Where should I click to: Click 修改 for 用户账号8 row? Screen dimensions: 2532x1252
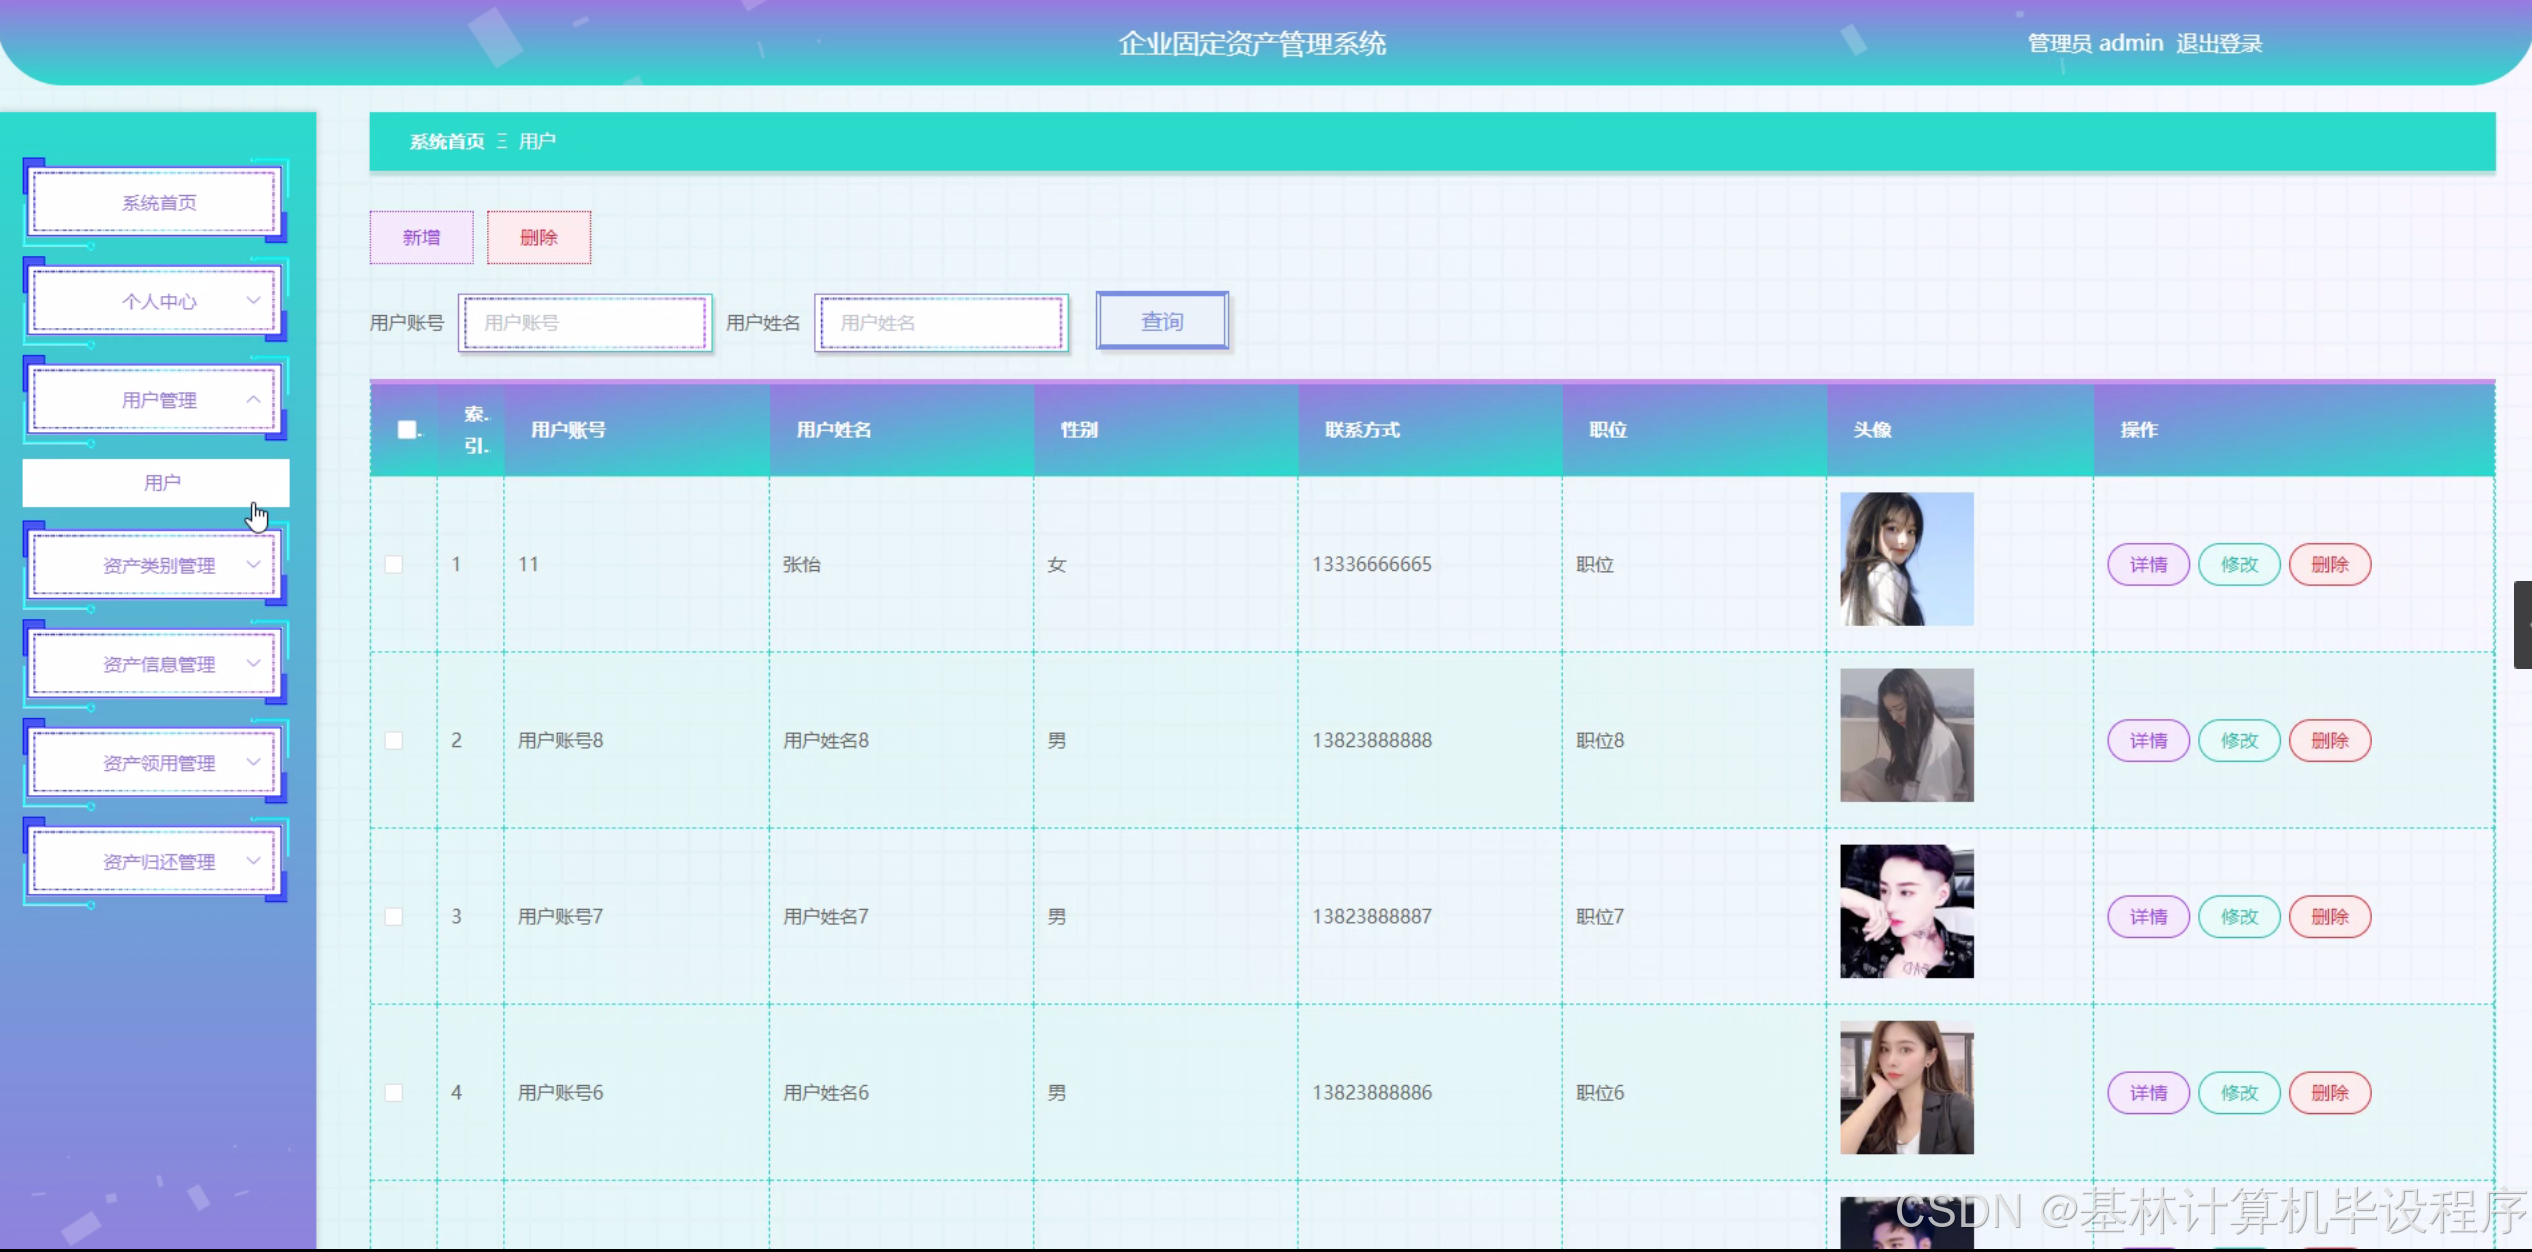pyautogui.click(x=2239, y=741)
